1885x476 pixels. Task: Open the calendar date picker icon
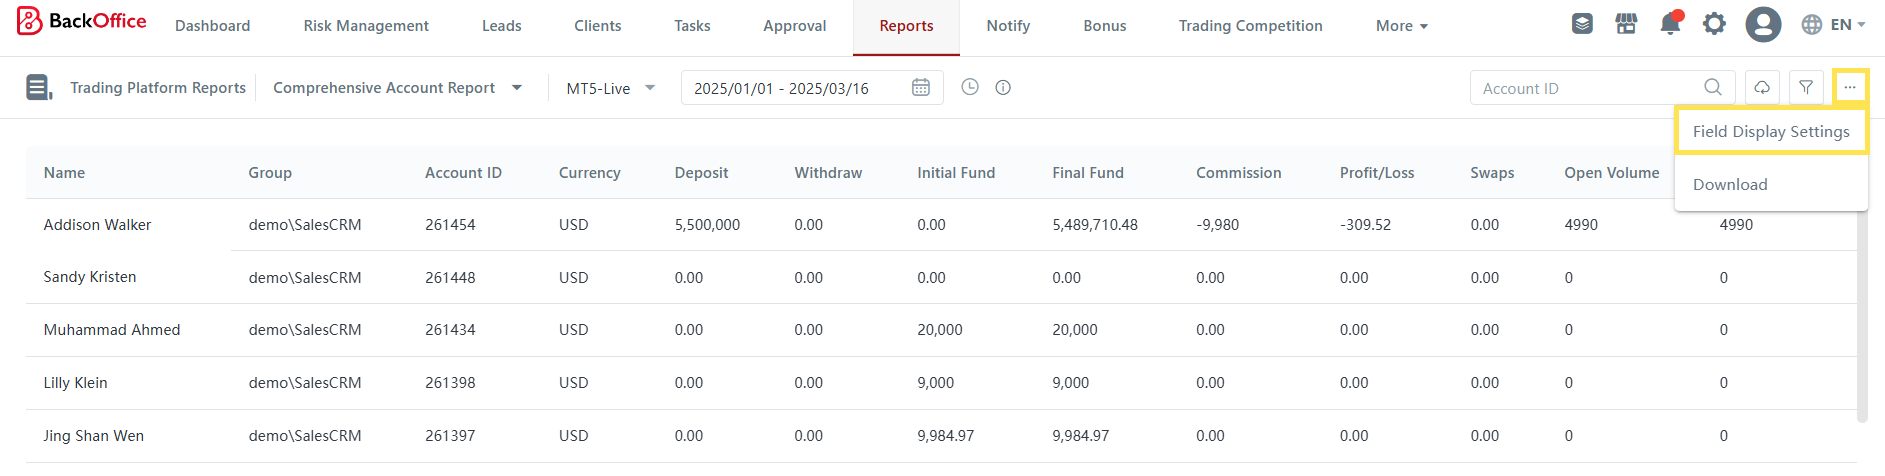921,88
